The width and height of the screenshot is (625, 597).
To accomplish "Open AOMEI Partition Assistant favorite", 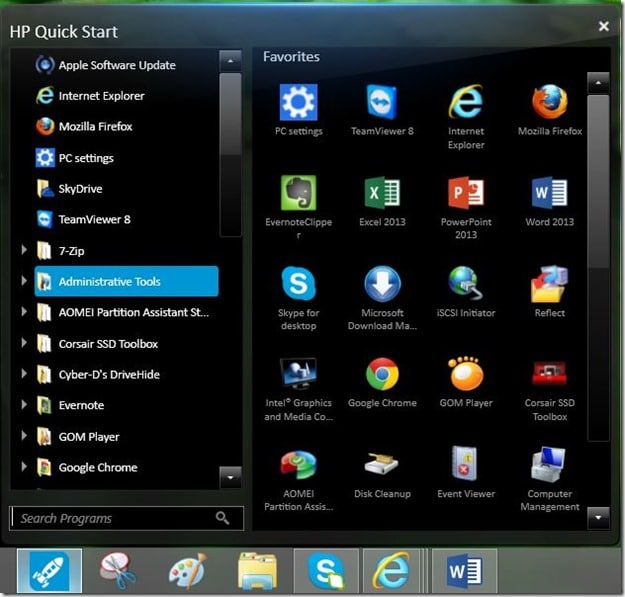I will (299, 465).
